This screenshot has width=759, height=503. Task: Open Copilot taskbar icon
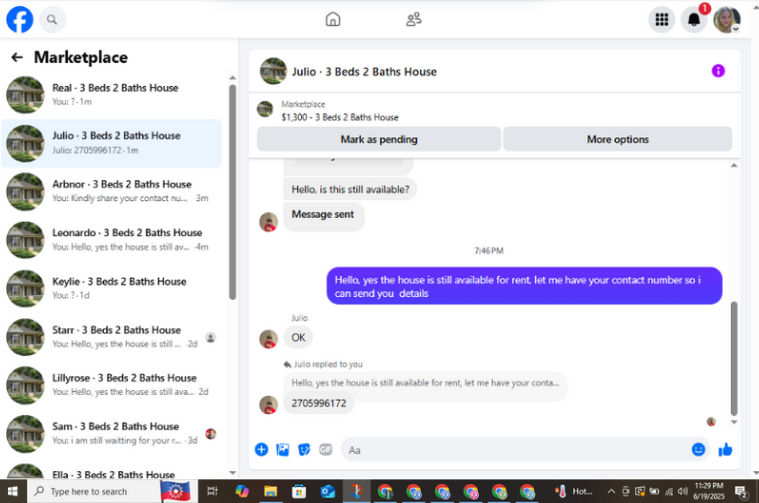click(x=242, y=491)
